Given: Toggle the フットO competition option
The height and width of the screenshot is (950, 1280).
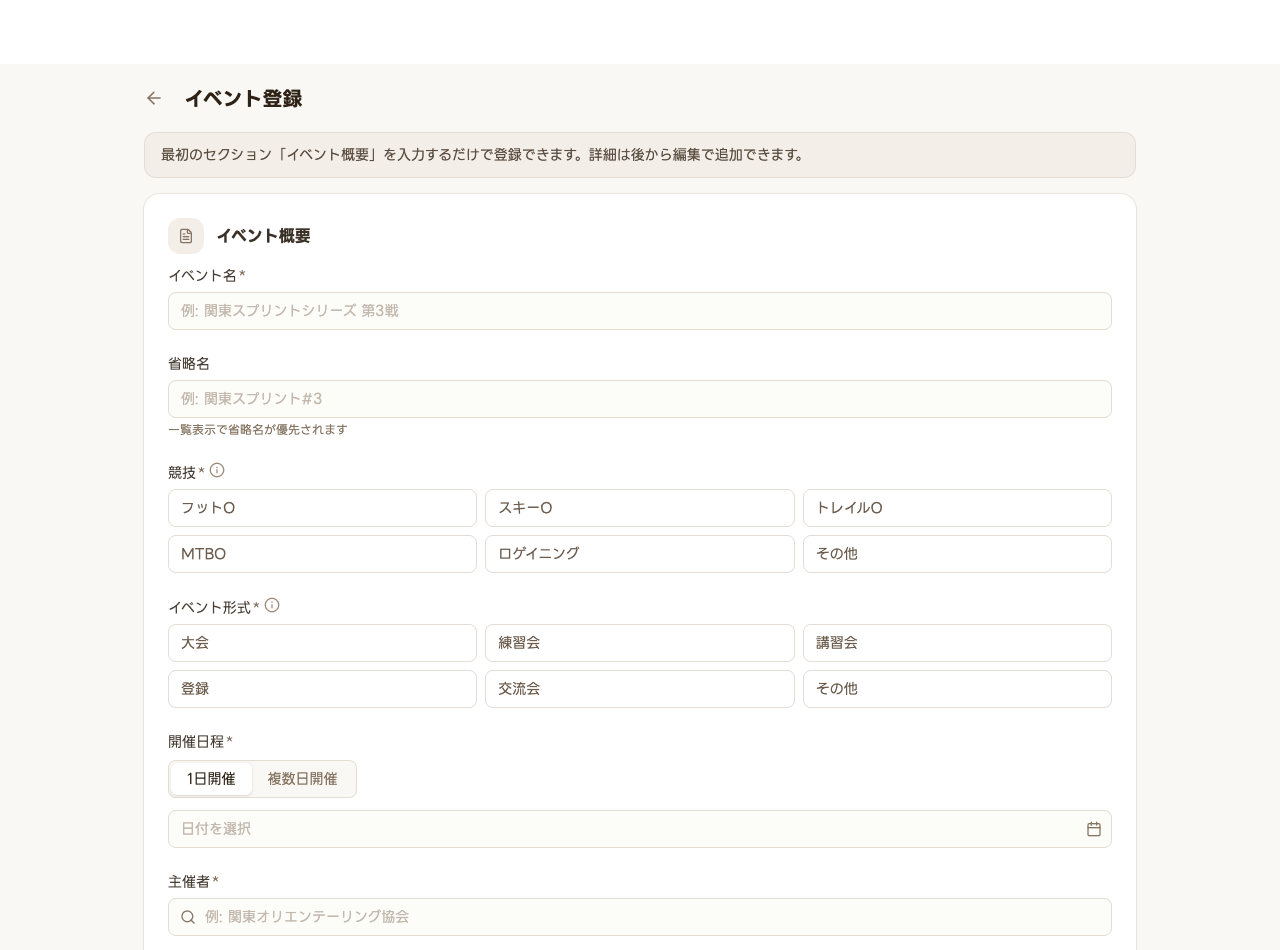Looking at the screenshot, I should tap(322, 508).
